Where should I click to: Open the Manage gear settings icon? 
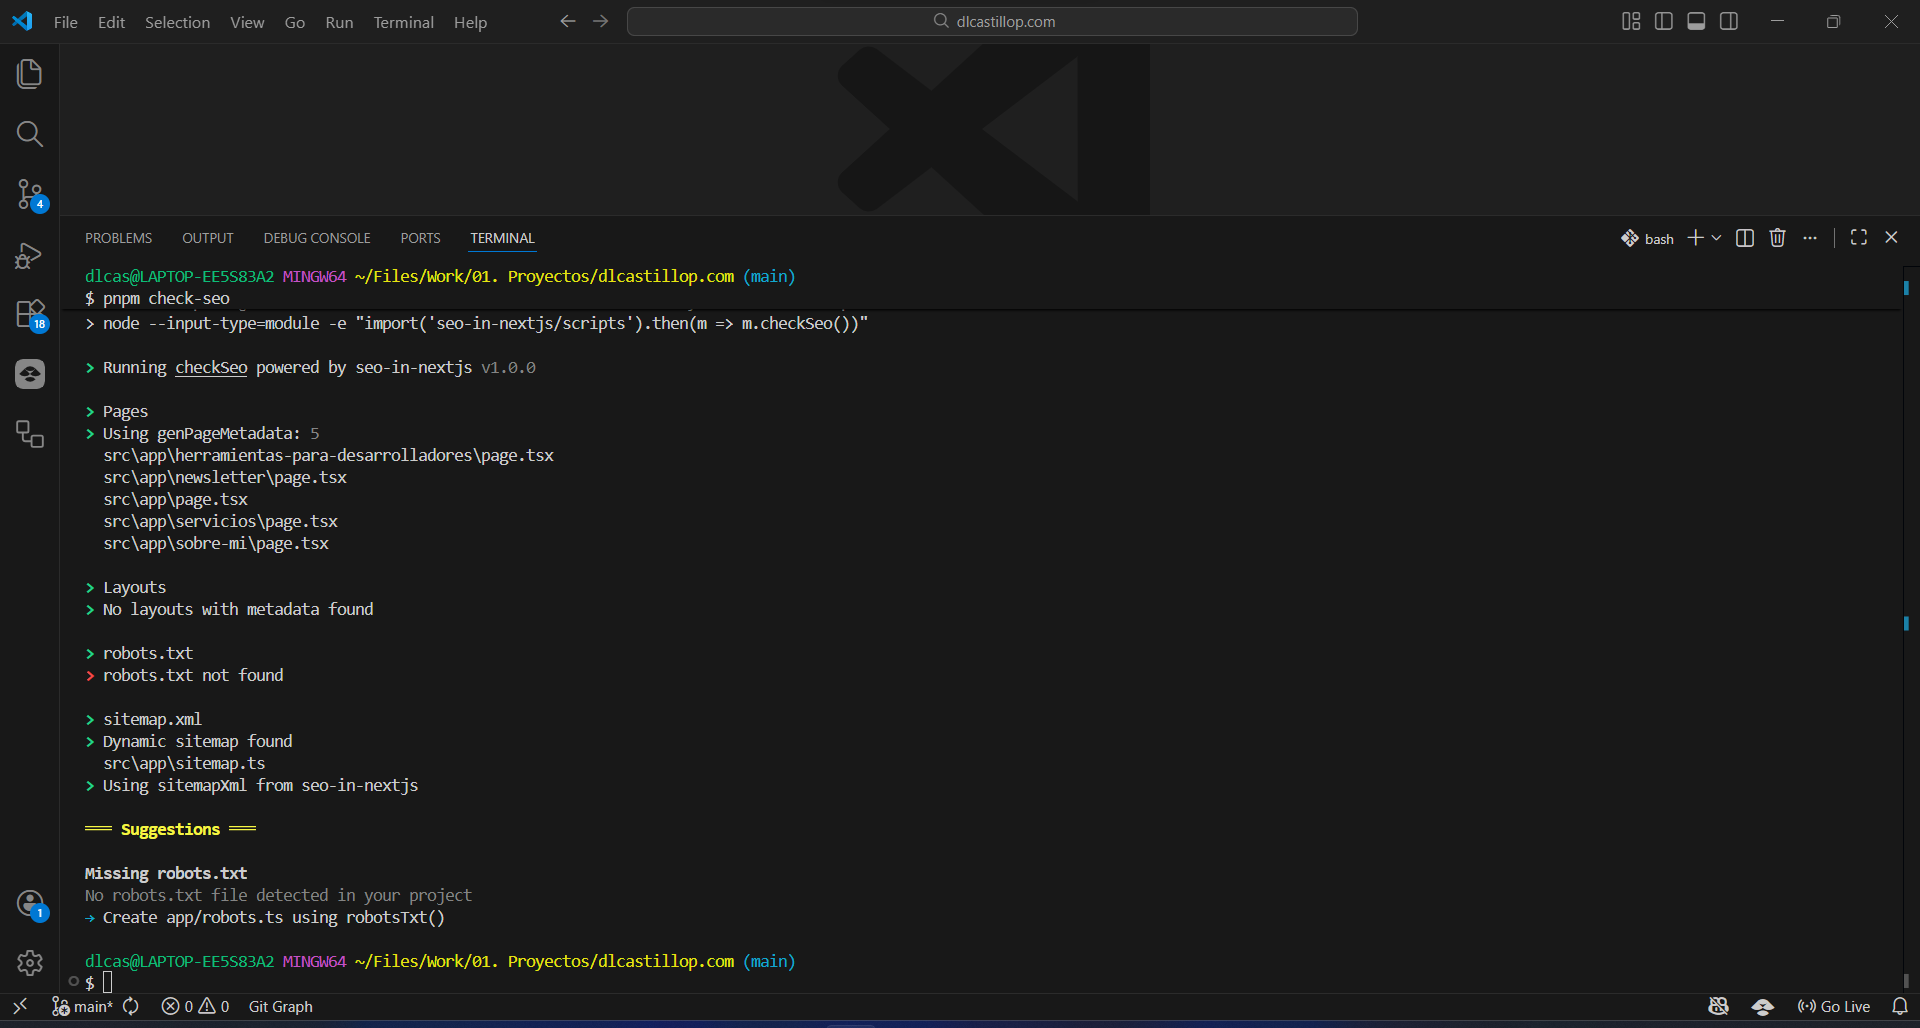coord(30,962)
